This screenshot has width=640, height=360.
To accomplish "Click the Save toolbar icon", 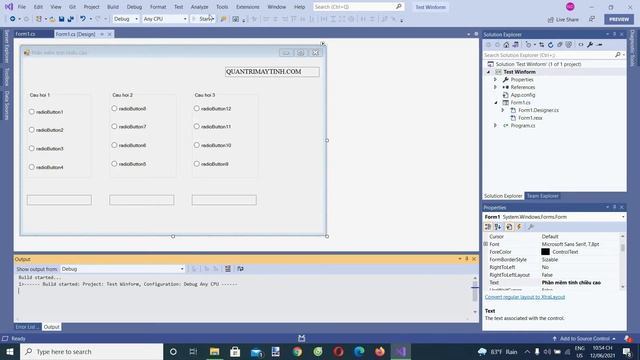I will 62,19.
